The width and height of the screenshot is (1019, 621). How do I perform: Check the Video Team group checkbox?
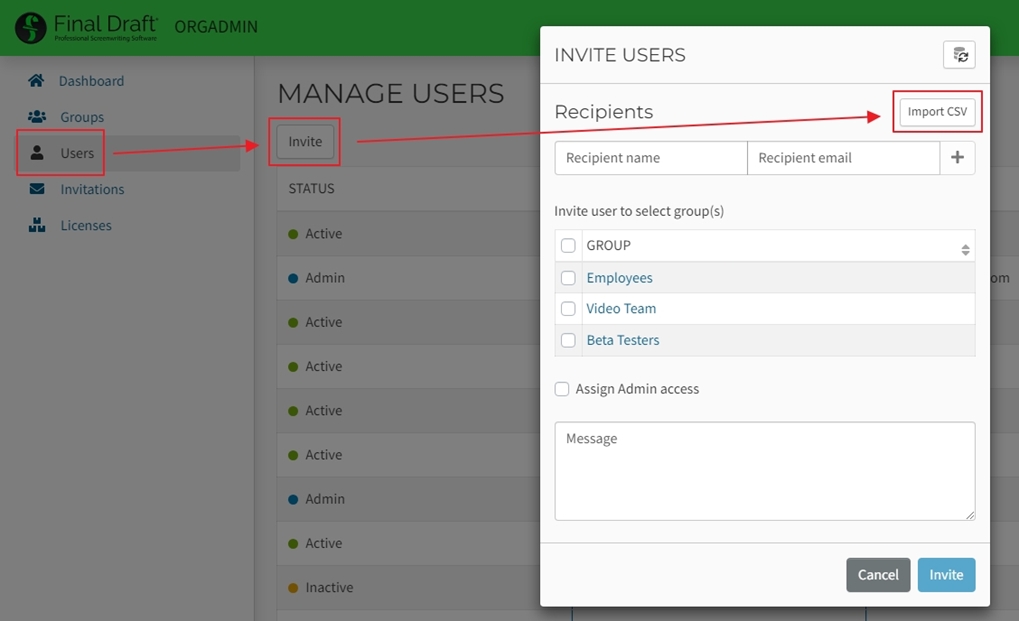[568, 309]
